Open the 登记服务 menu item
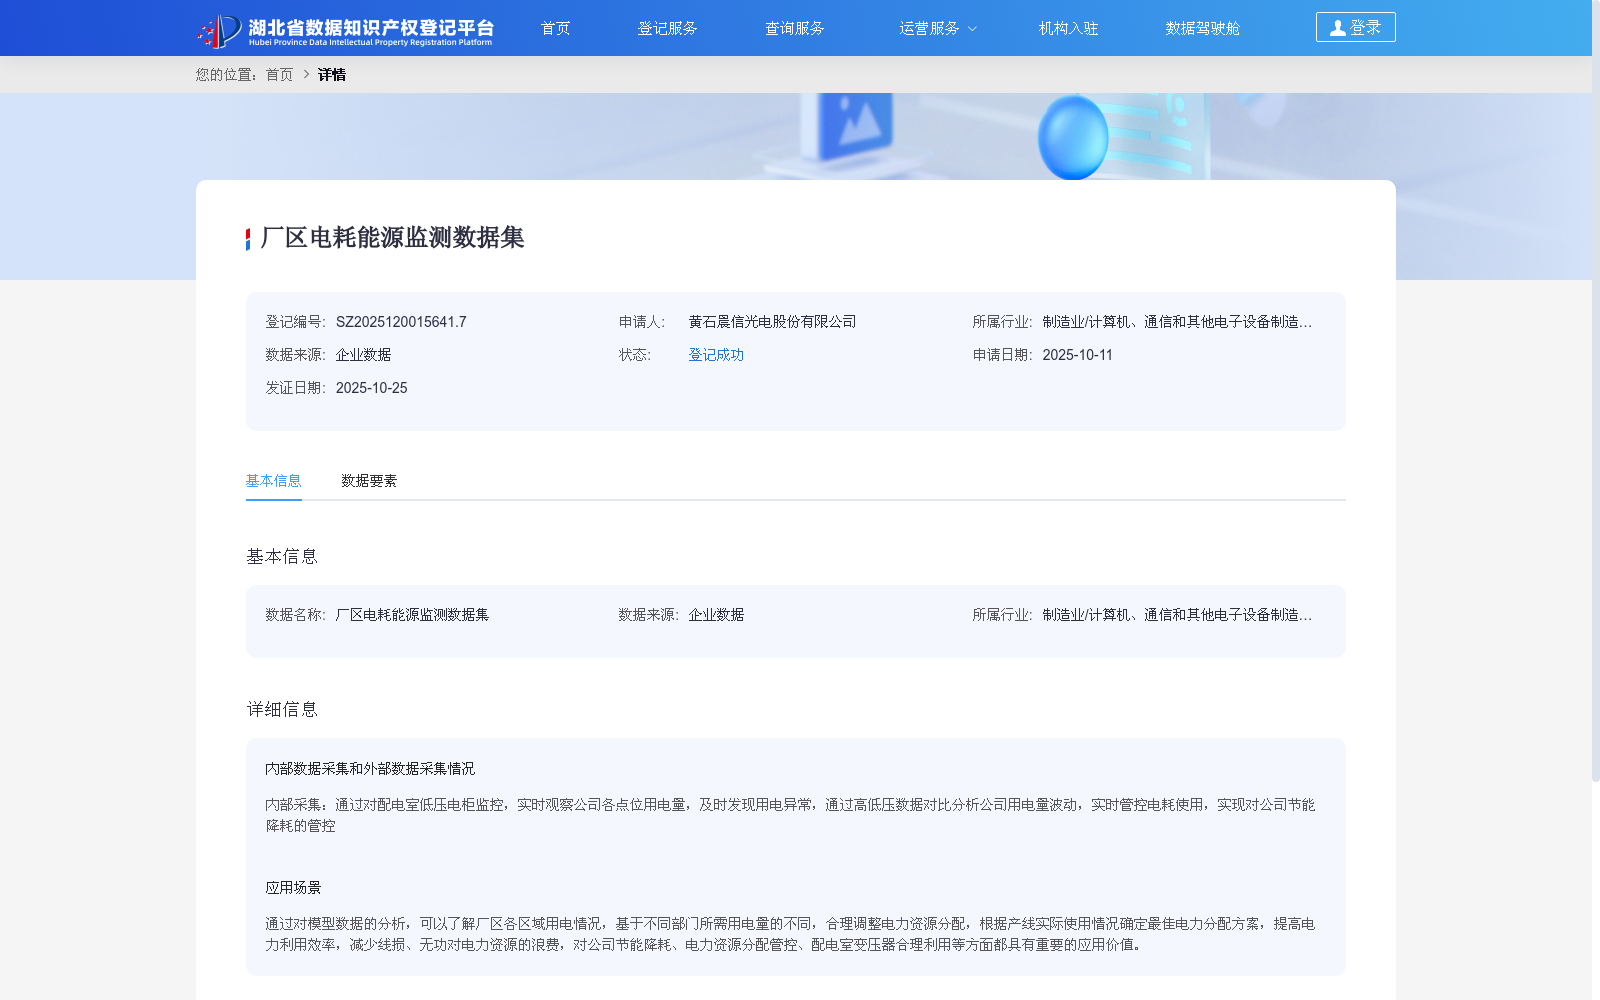Screen dimensions: 1600x1000 click(x=667, y=28)
